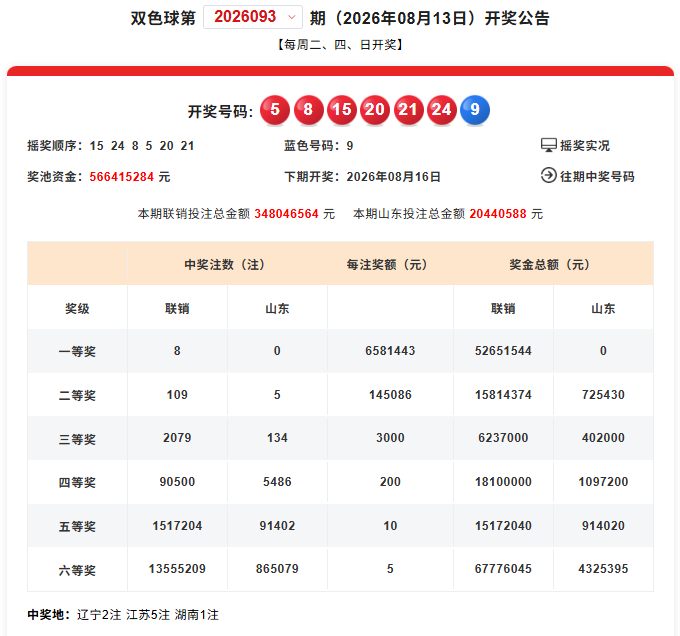Image resolution: width=680 pixels, height=636 pixels.
Task: Select Shandong third prize count 134
Action: click(277, 437)
